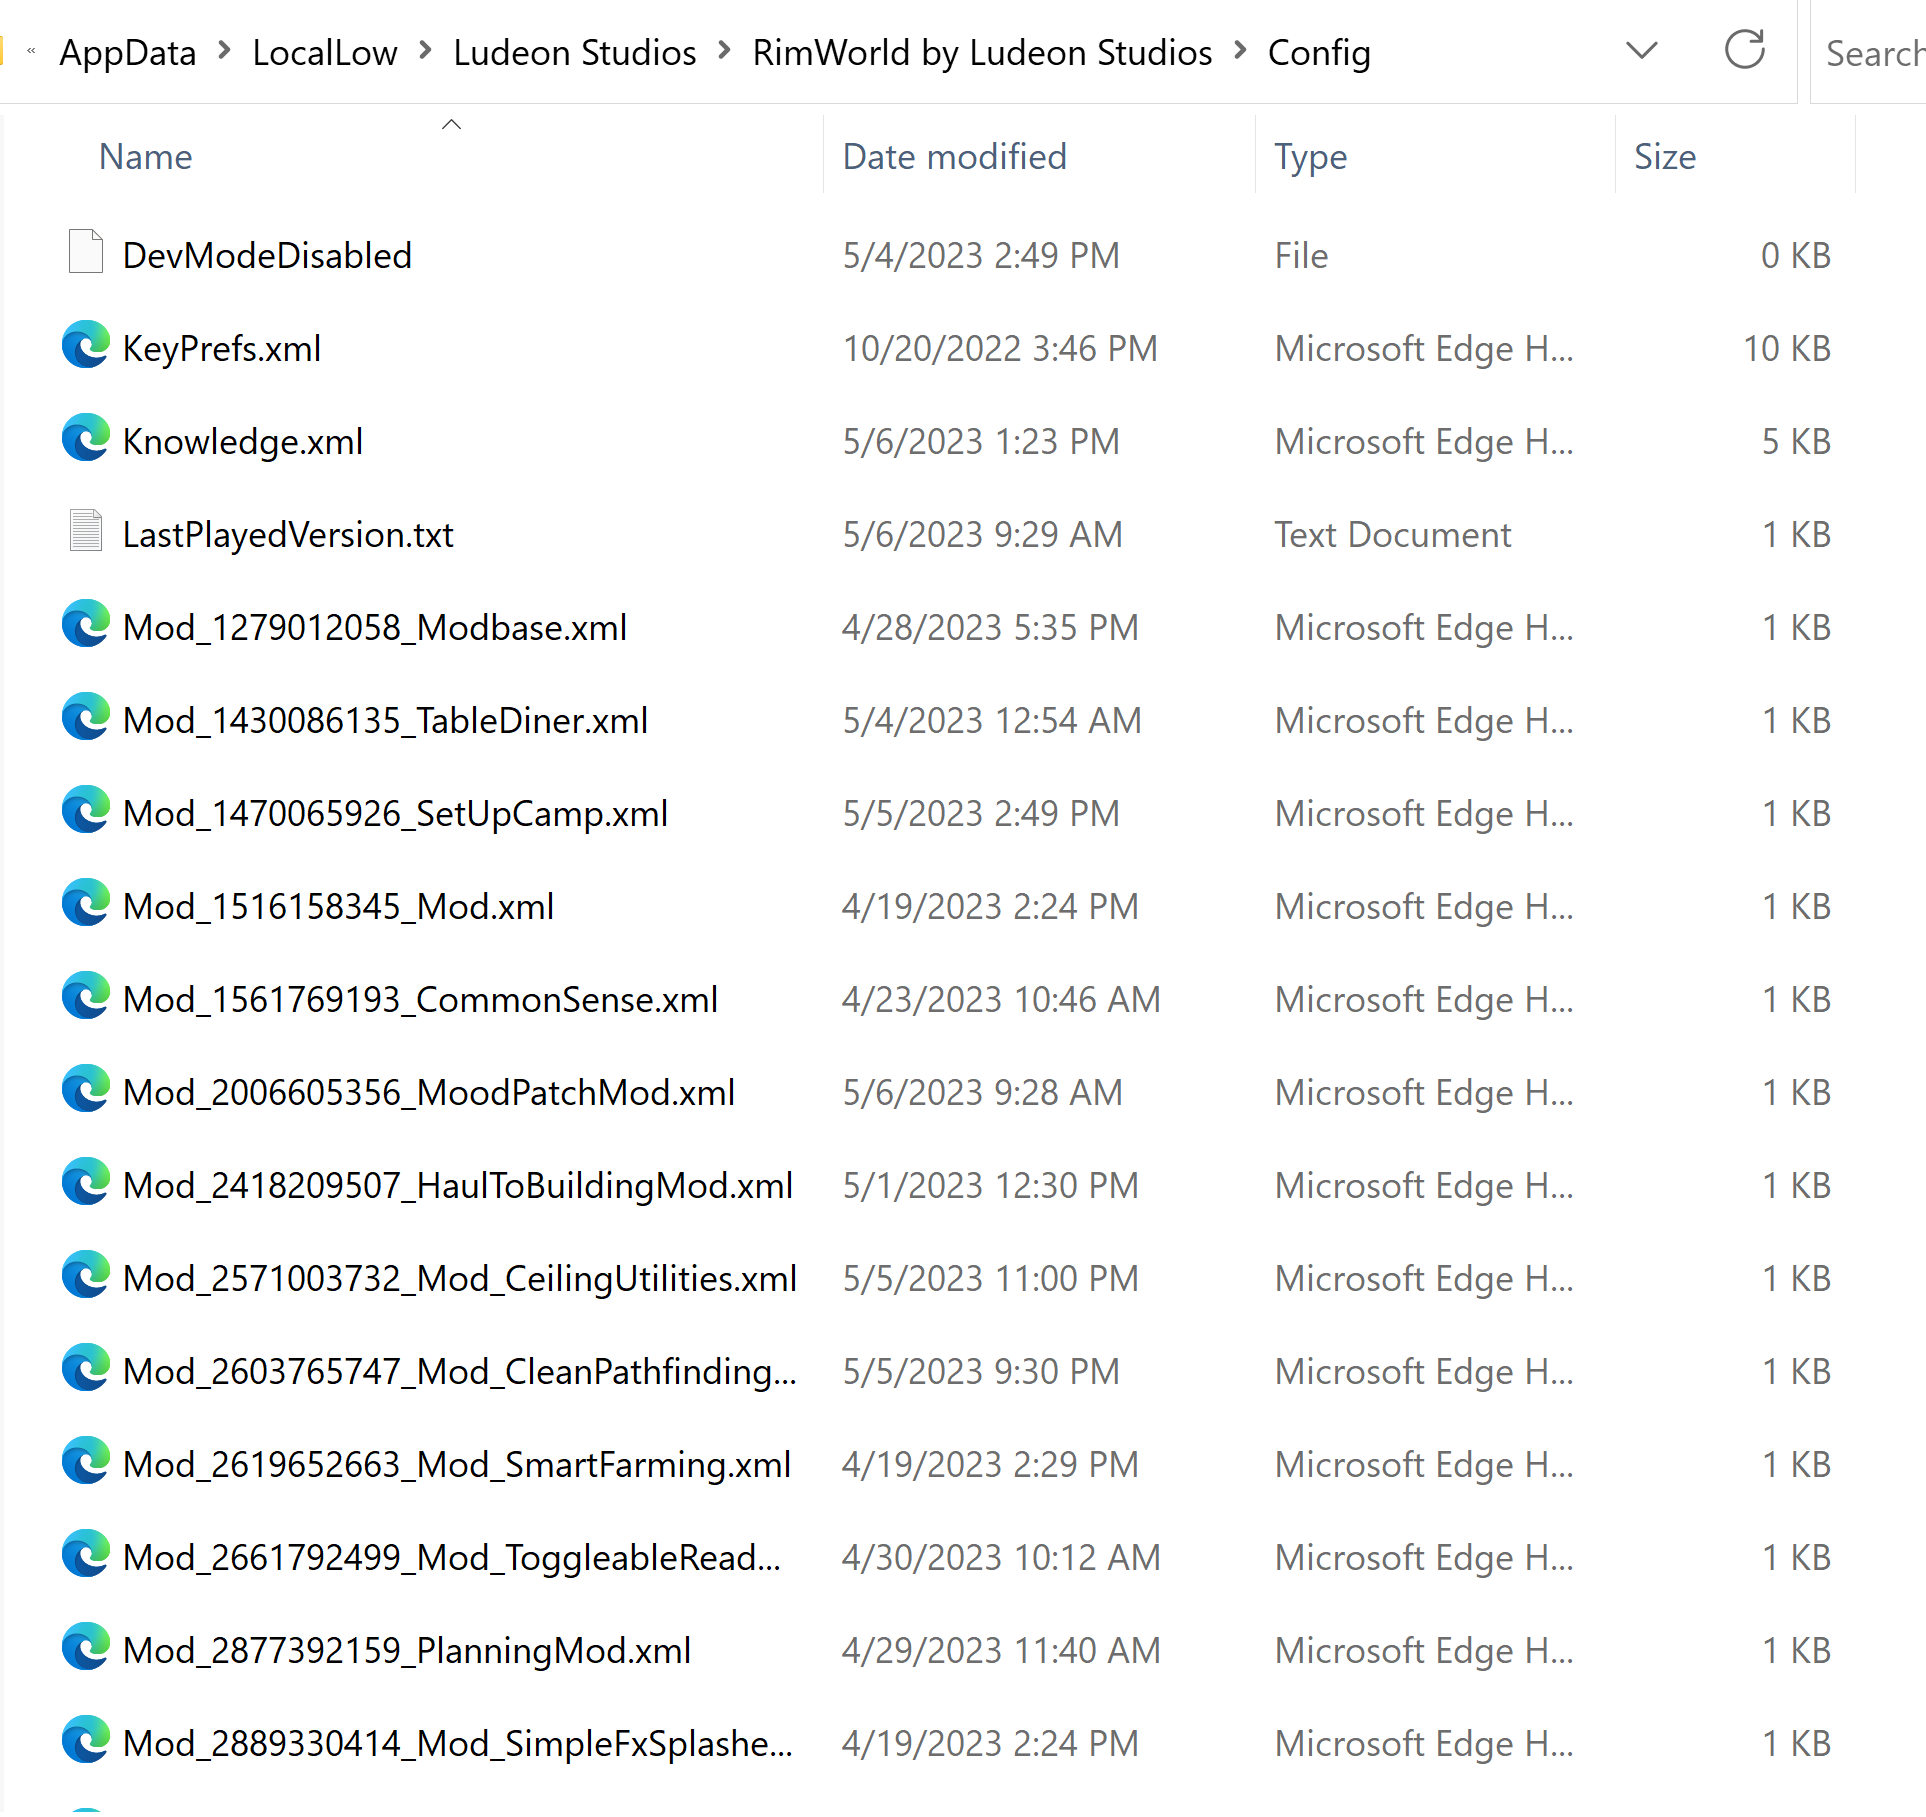Click the Edge icon of Mod_2877392159_PlanningMod.xml
Image resolution: width=1926 pixels, height=1817 pixels.
pyautogui.click(x=86, y=1648)
